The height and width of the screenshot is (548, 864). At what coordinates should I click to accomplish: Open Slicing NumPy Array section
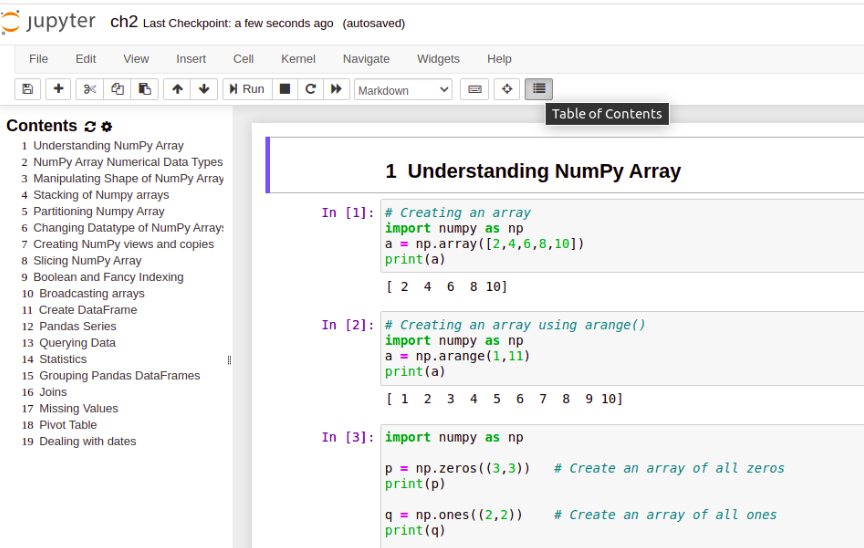pos(88,261)
